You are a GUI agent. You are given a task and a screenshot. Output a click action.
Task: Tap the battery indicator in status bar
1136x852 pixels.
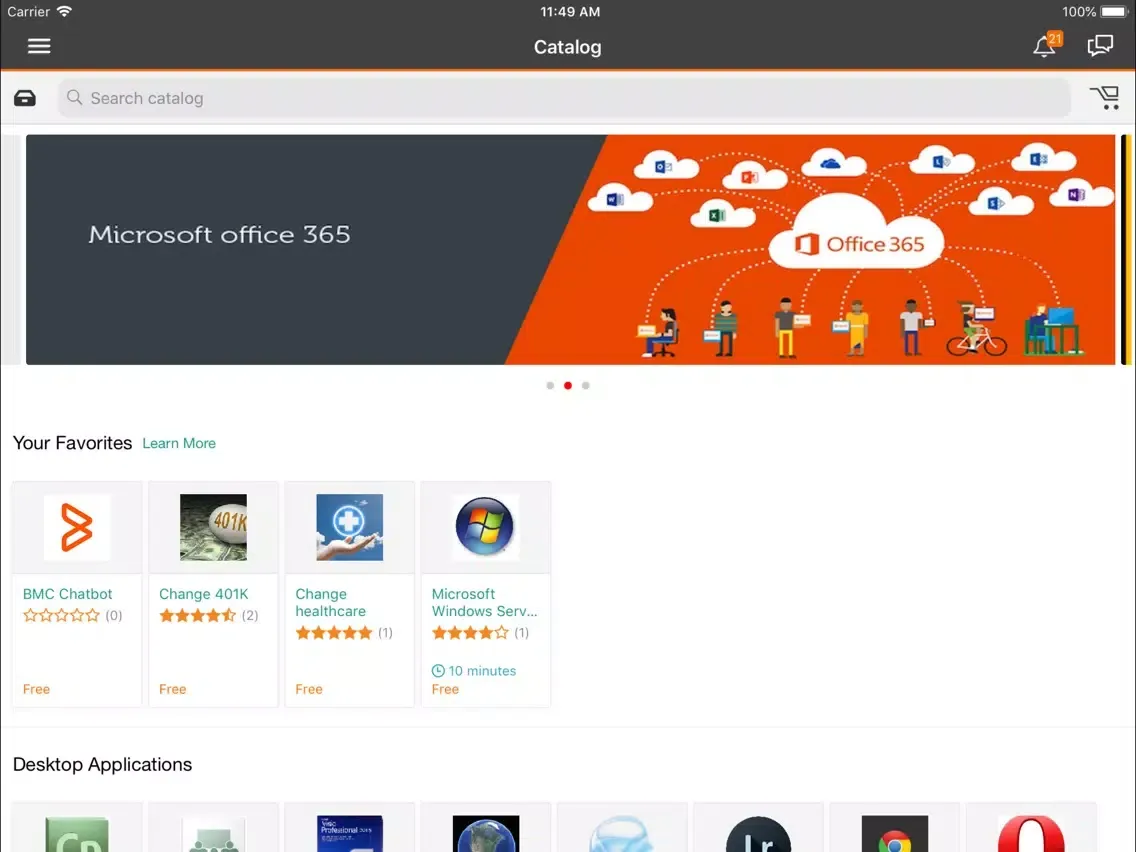(x=1114, y=12)
